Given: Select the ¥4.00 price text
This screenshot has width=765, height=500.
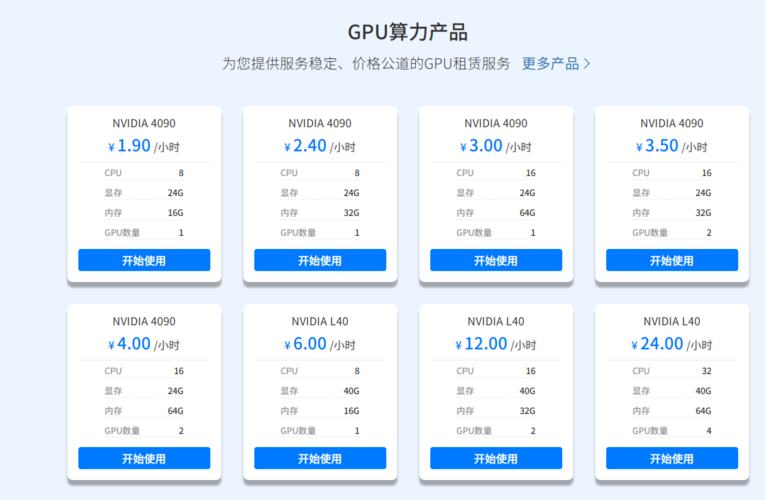Looking at the screenshot, I should (x=129, y=344).
